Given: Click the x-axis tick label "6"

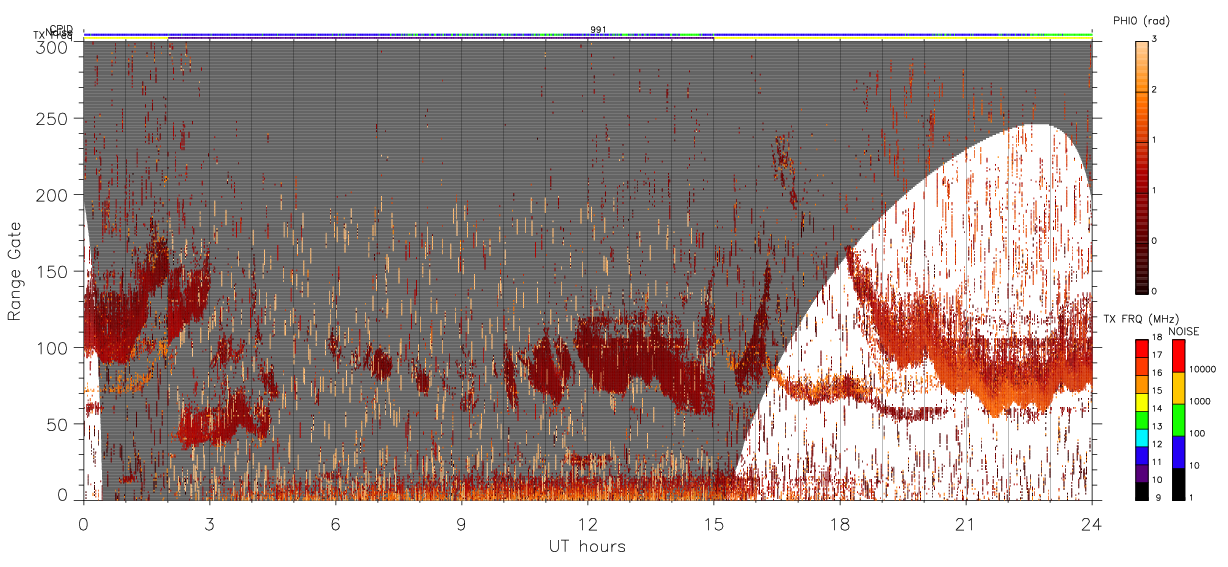Looking at the screenshot, I should tap(335, 523).
